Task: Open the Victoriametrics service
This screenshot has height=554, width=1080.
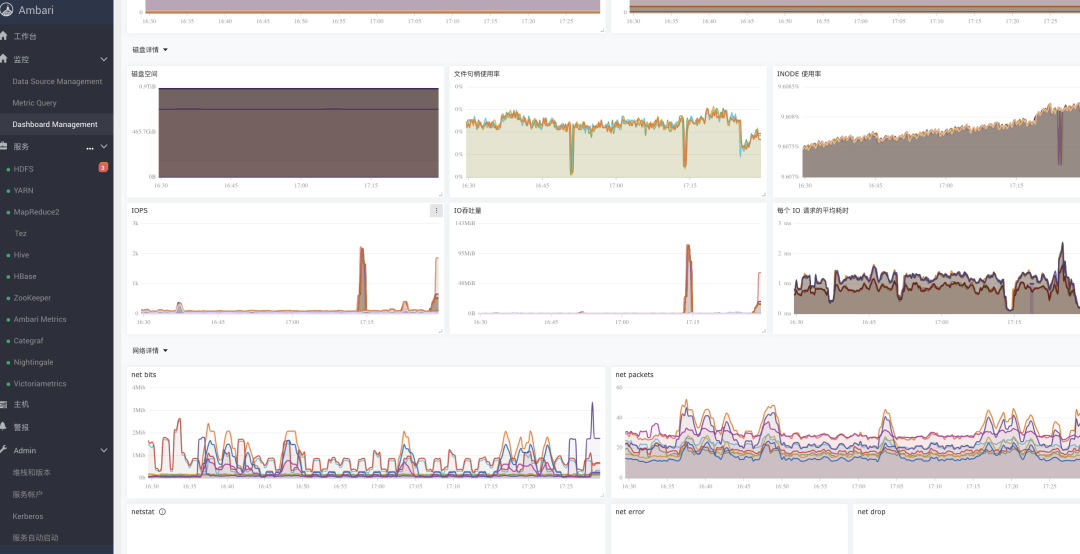Action: (40, 383)
